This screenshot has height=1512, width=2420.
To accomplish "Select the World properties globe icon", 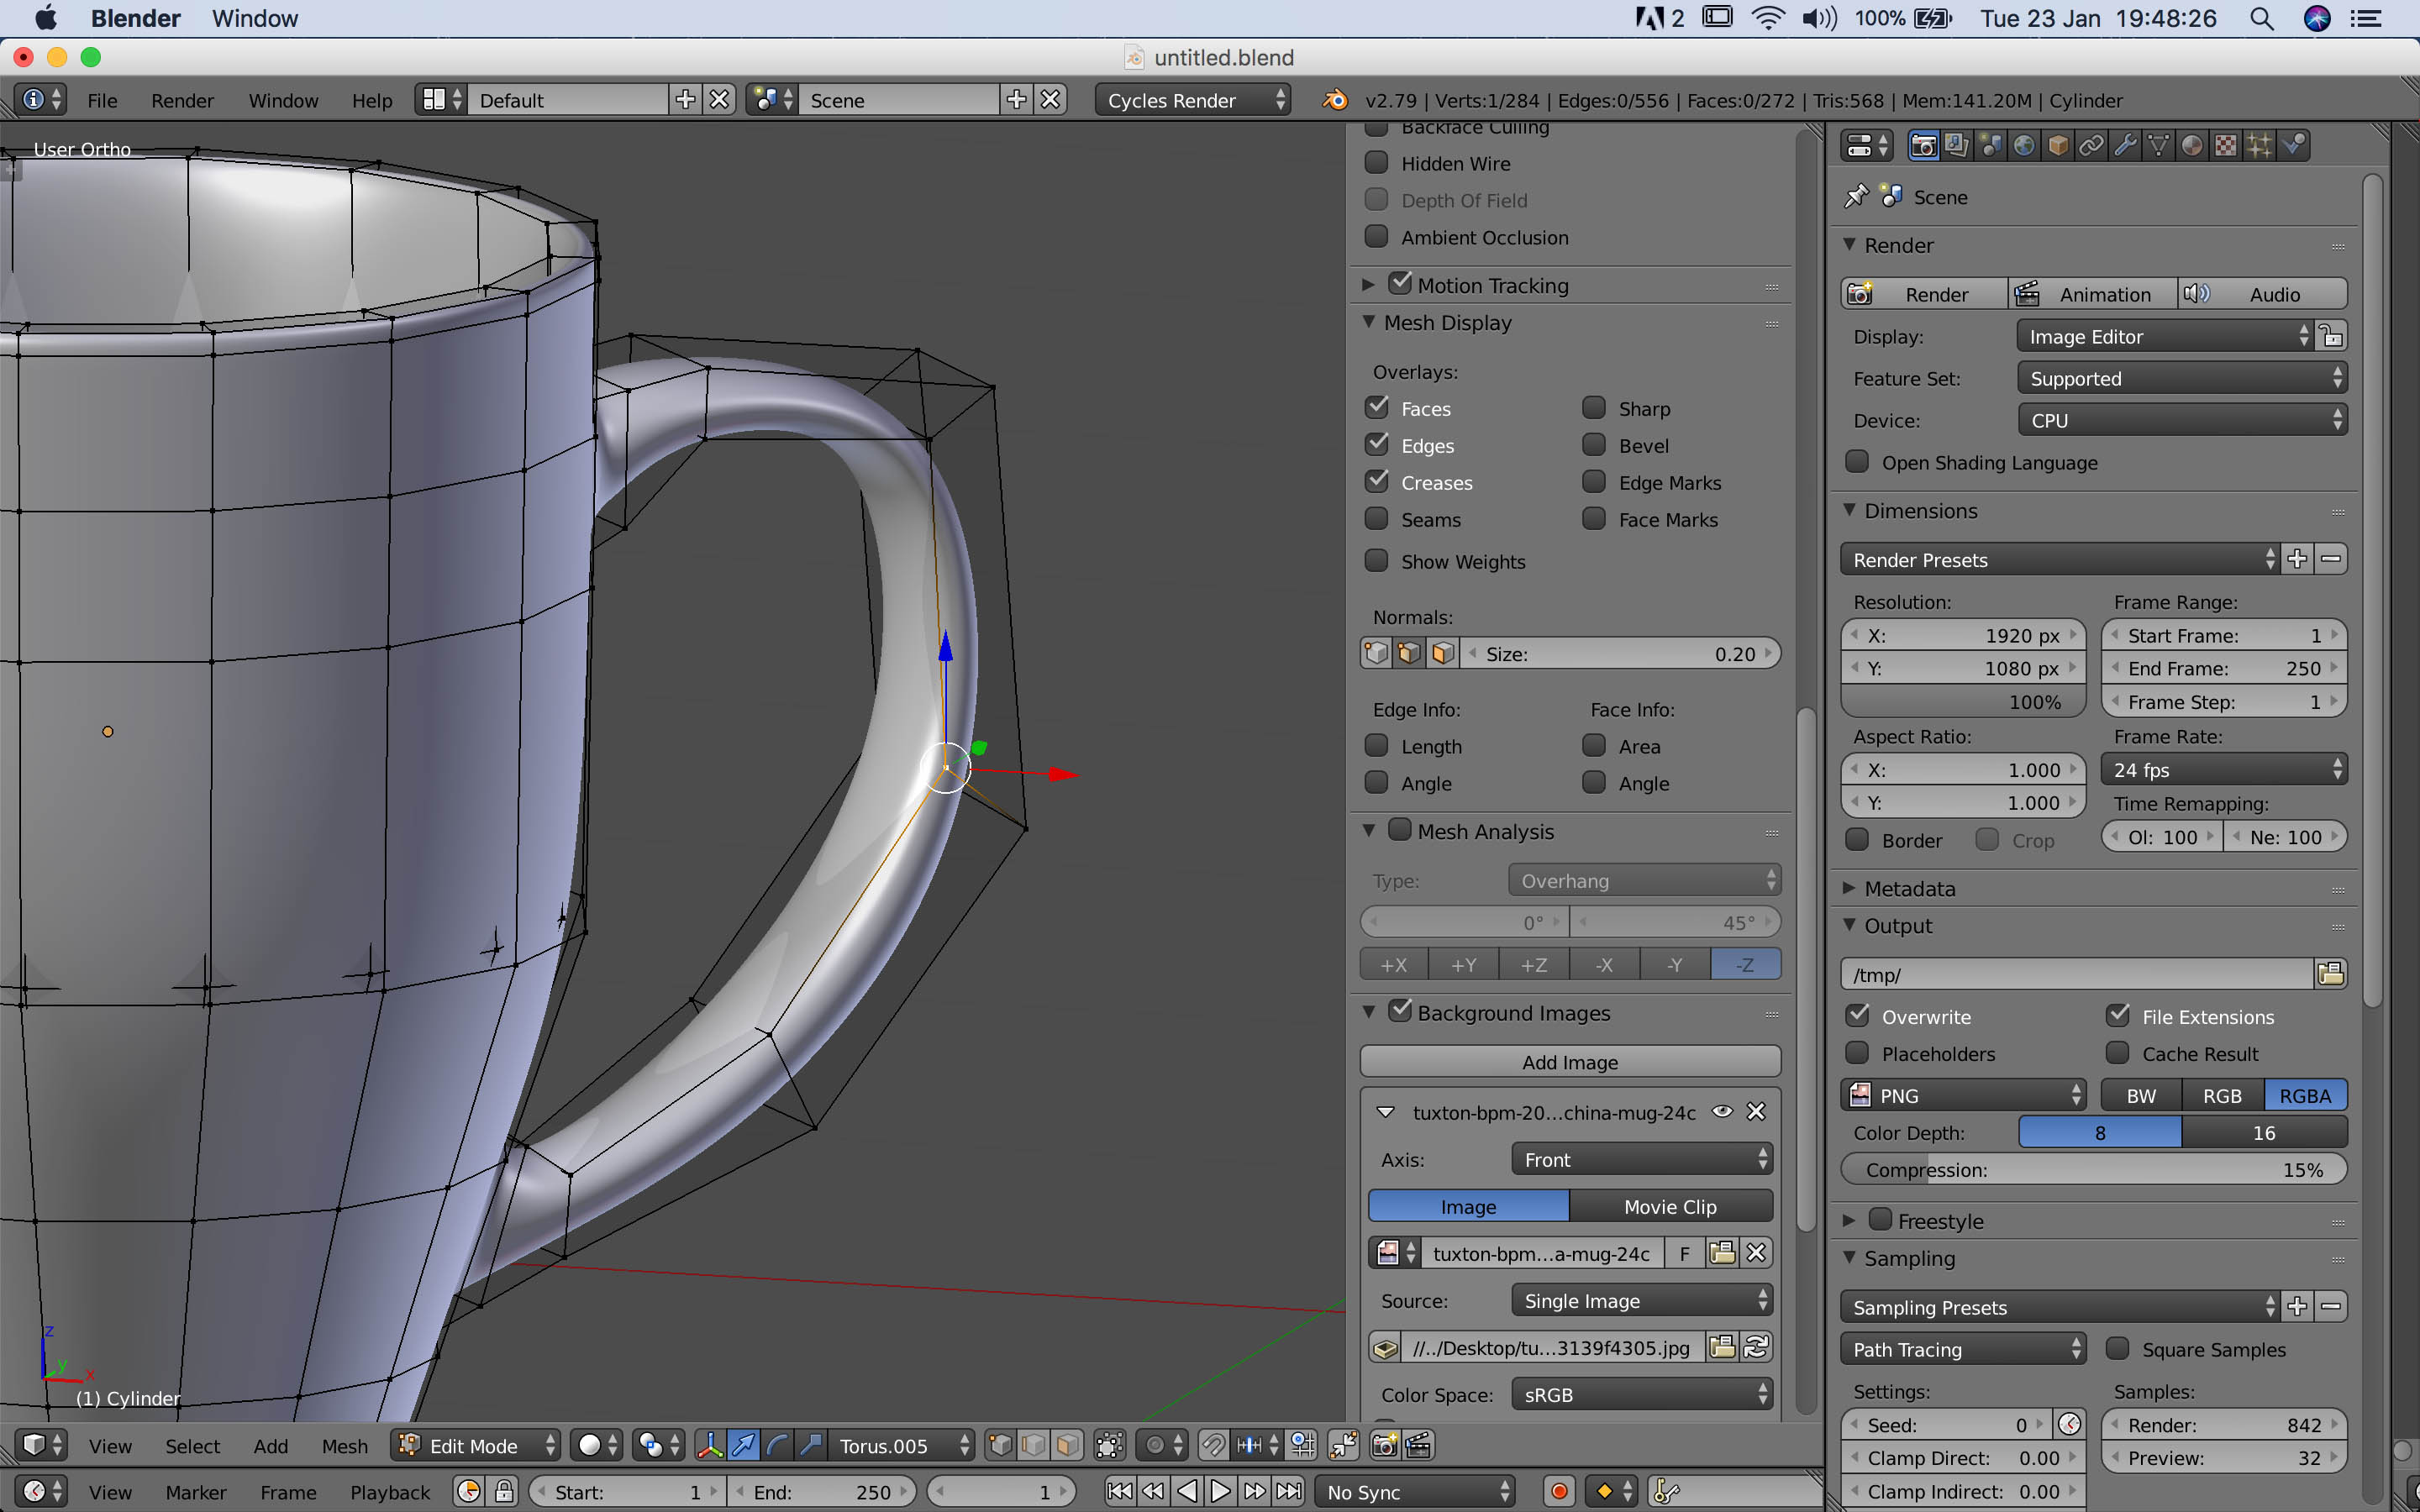I will tap(2025, 145).
